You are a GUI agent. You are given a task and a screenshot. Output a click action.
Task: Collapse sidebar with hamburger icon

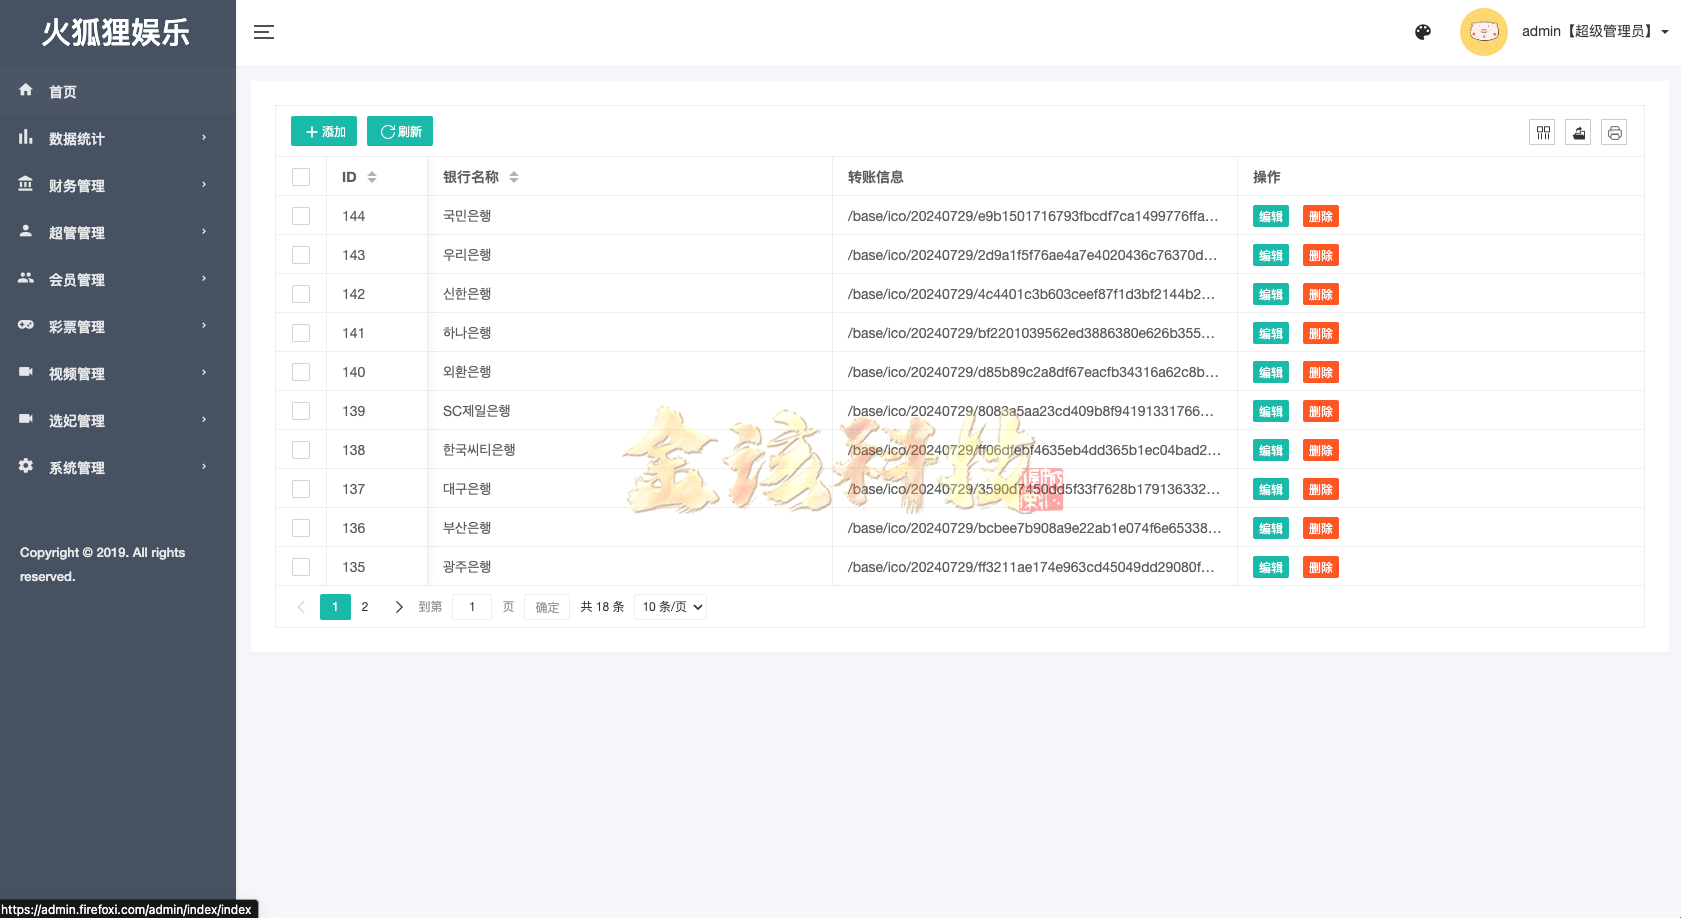(264, 32)
